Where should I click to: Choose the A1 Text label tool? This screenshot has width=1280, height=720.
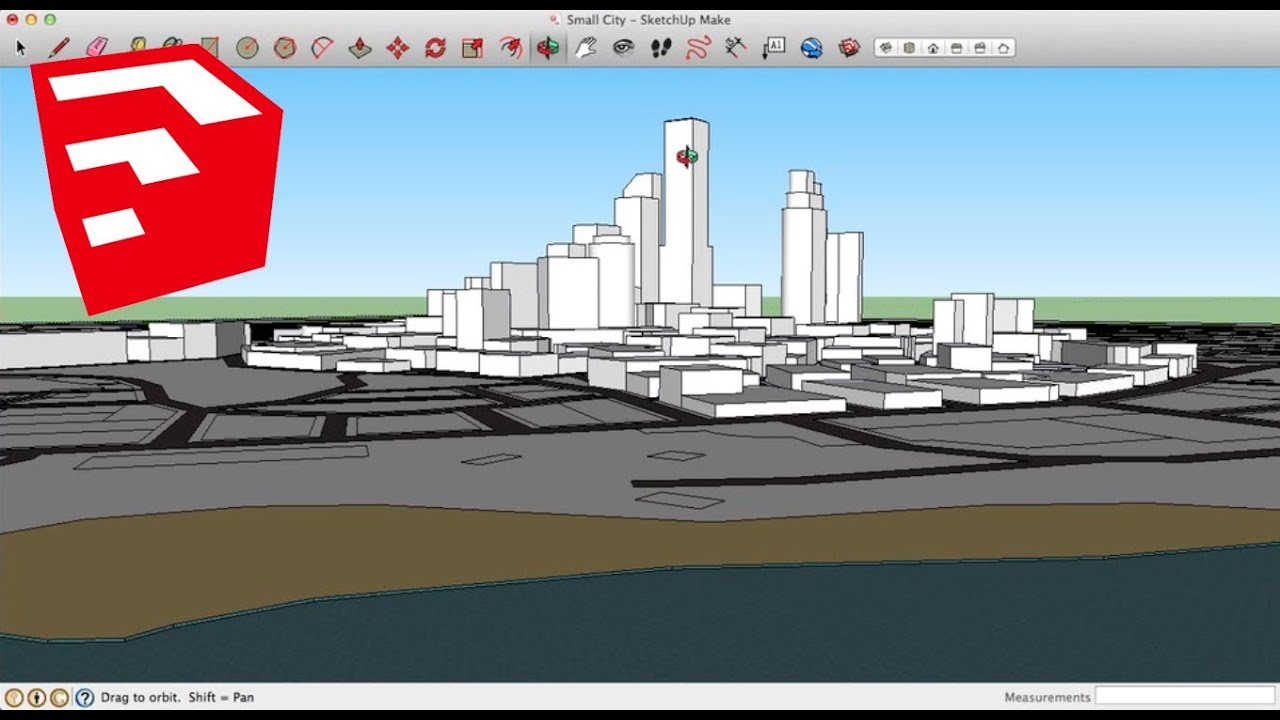pos(774,47)
